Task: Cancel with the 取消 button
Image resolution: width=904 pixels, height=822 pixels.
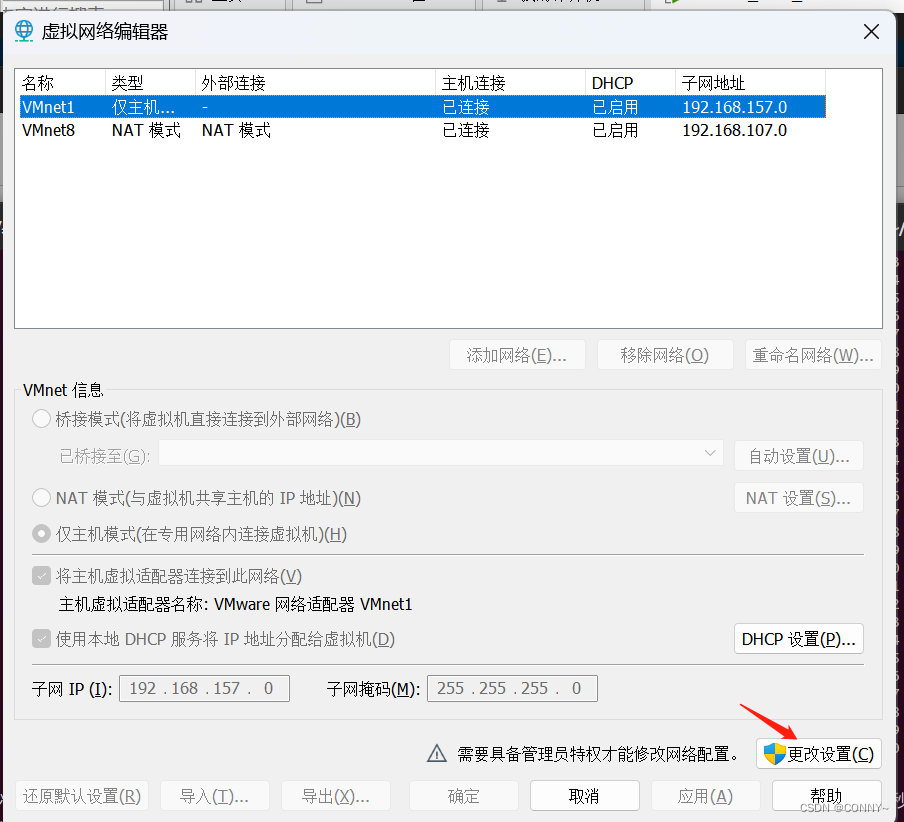Action: pos(585,796)
